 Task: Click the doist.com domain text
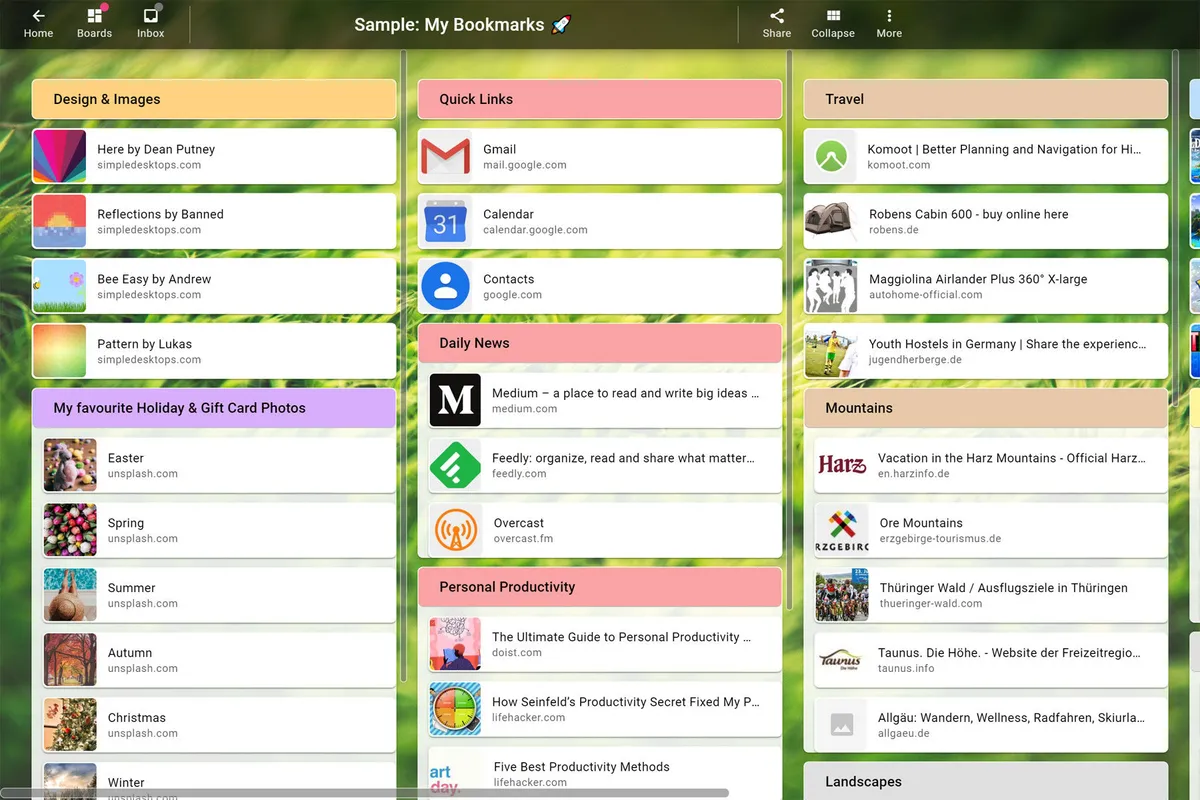517,653
